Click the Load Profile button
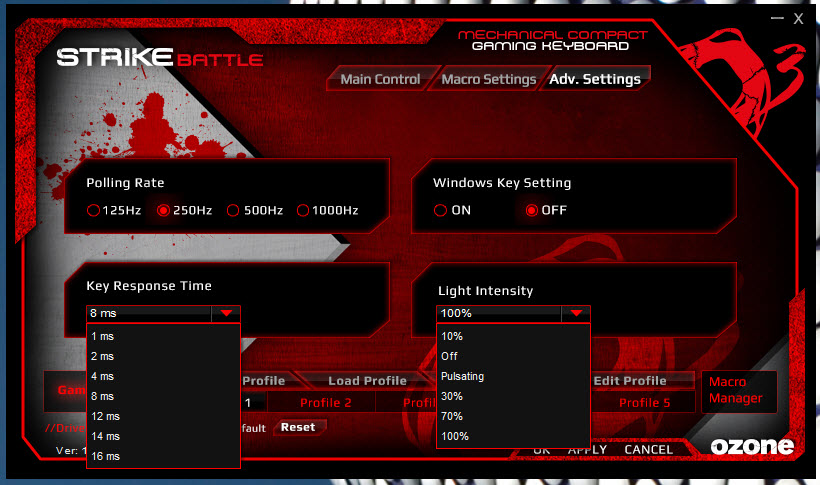Image resolution: width=820 pixels, height=485 pixels. [x=367, y=380]
